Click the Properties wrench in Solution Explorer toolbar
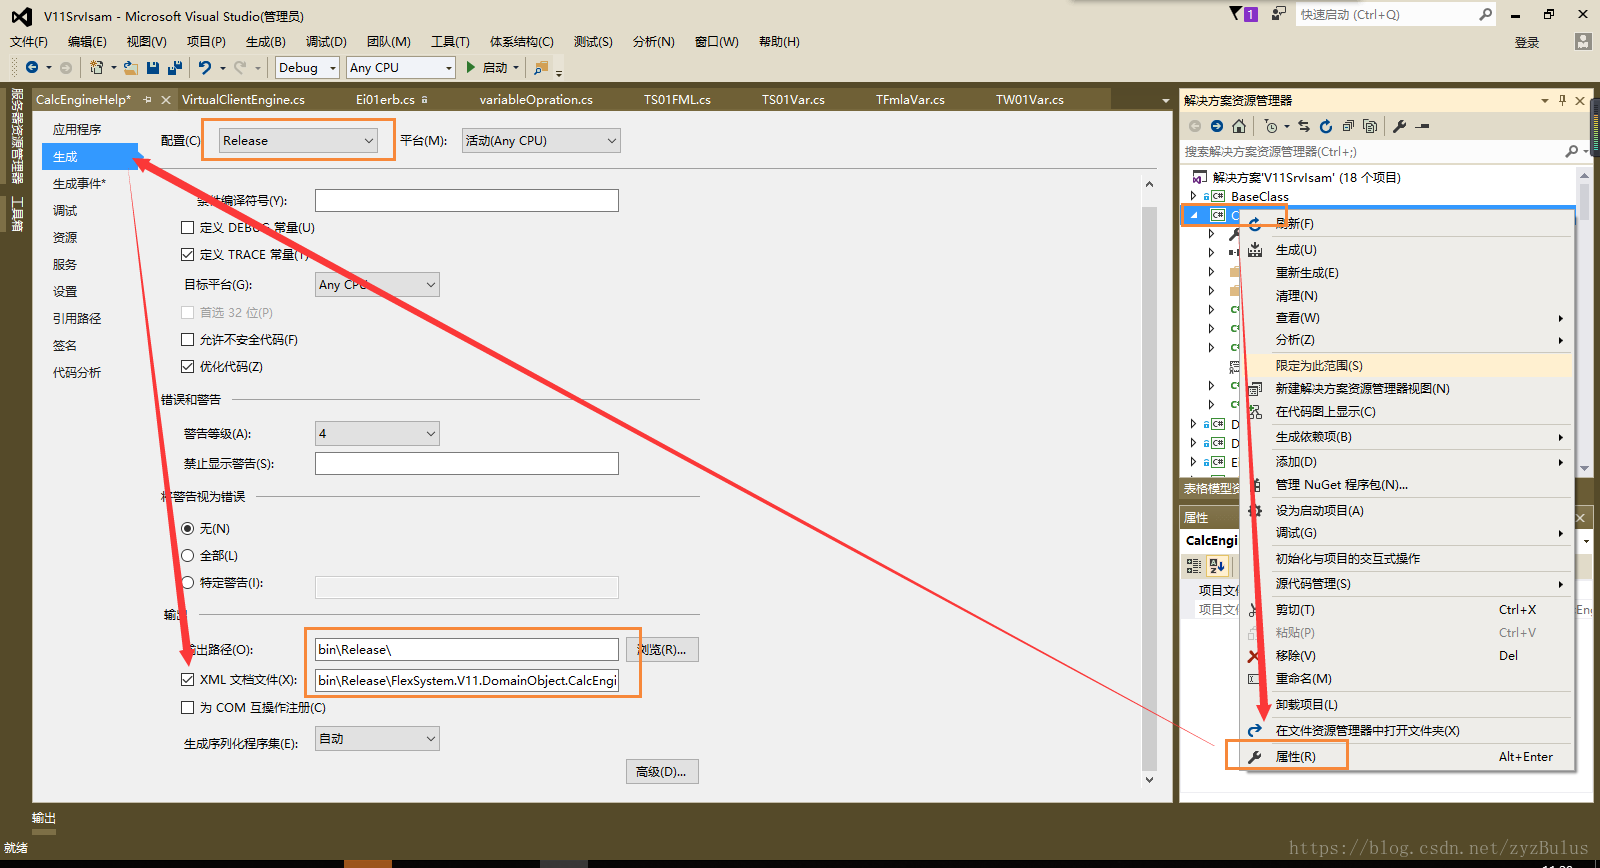The height and width of the screenshot is (868, 1600). click(1400, 126)
